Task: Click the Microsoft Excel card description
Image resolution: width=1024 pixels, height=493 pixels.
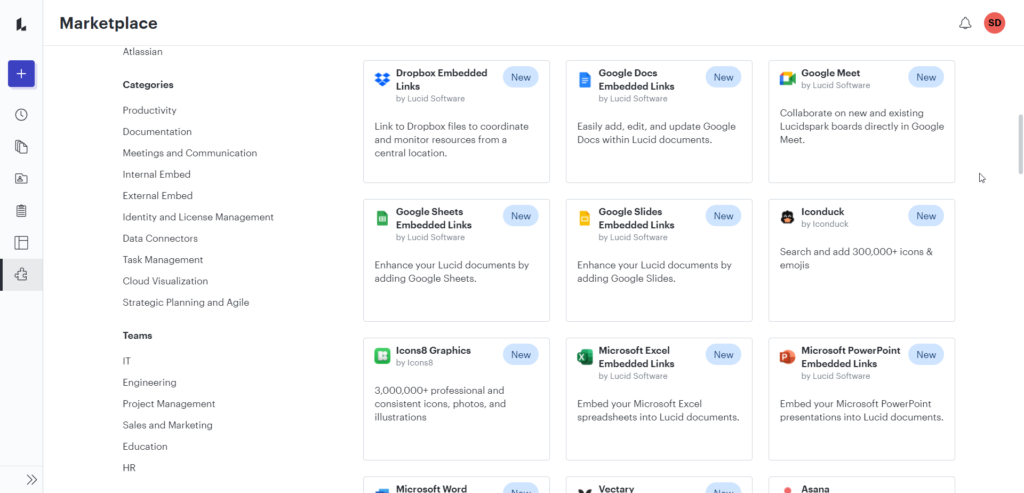Action: (658, 411)
